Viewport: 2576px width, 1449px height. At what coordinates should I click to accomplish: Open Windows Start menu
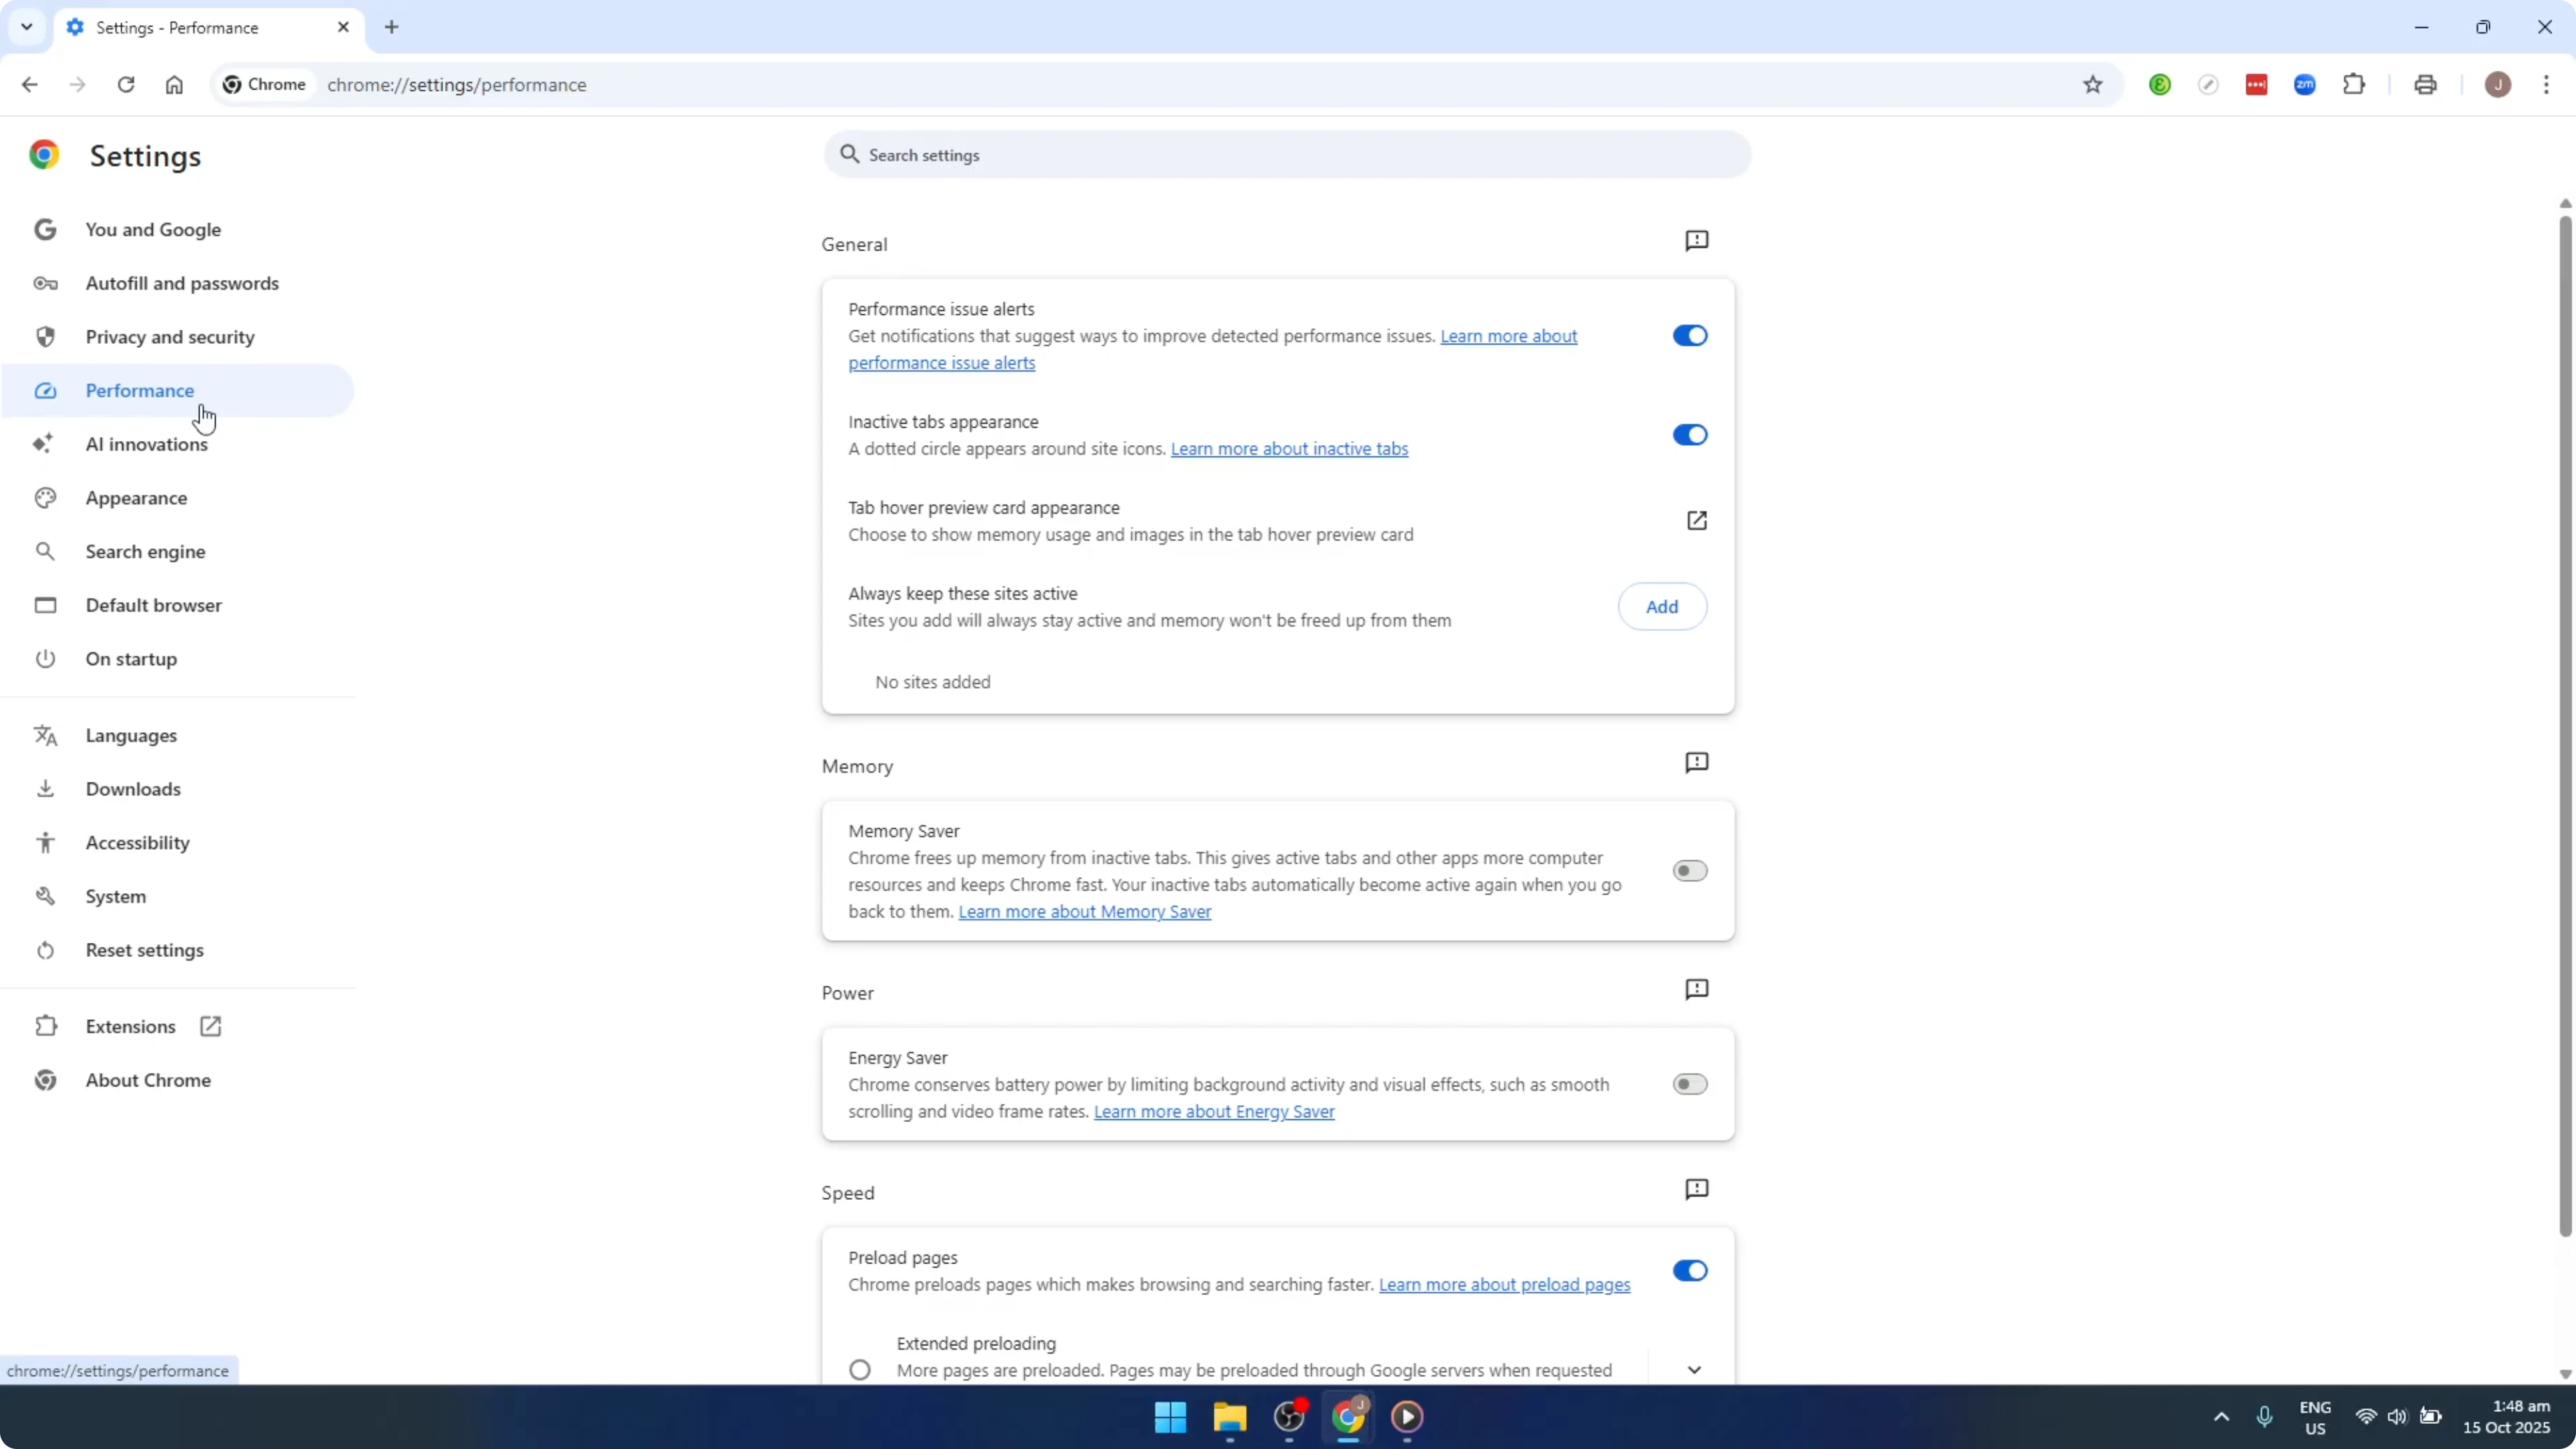[1170, 1416]
